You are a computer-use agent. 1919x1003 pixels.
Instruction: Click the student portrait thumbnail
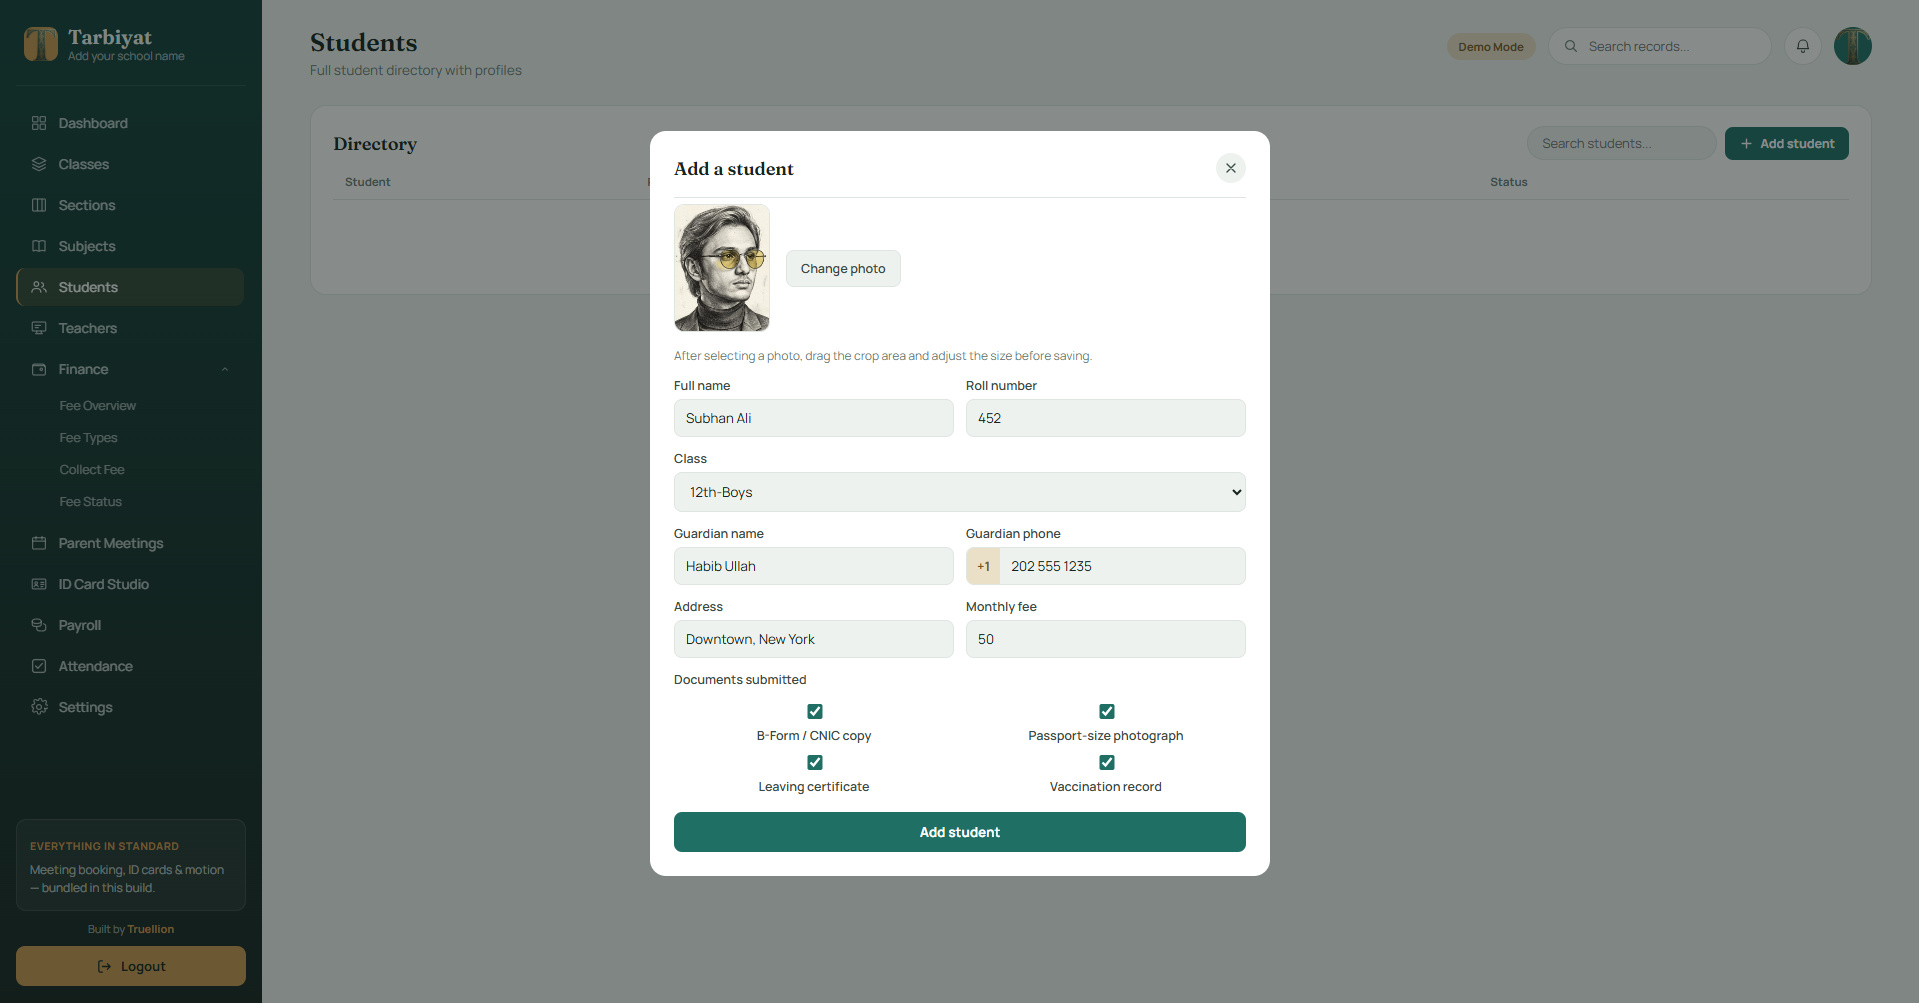(722, 268)
